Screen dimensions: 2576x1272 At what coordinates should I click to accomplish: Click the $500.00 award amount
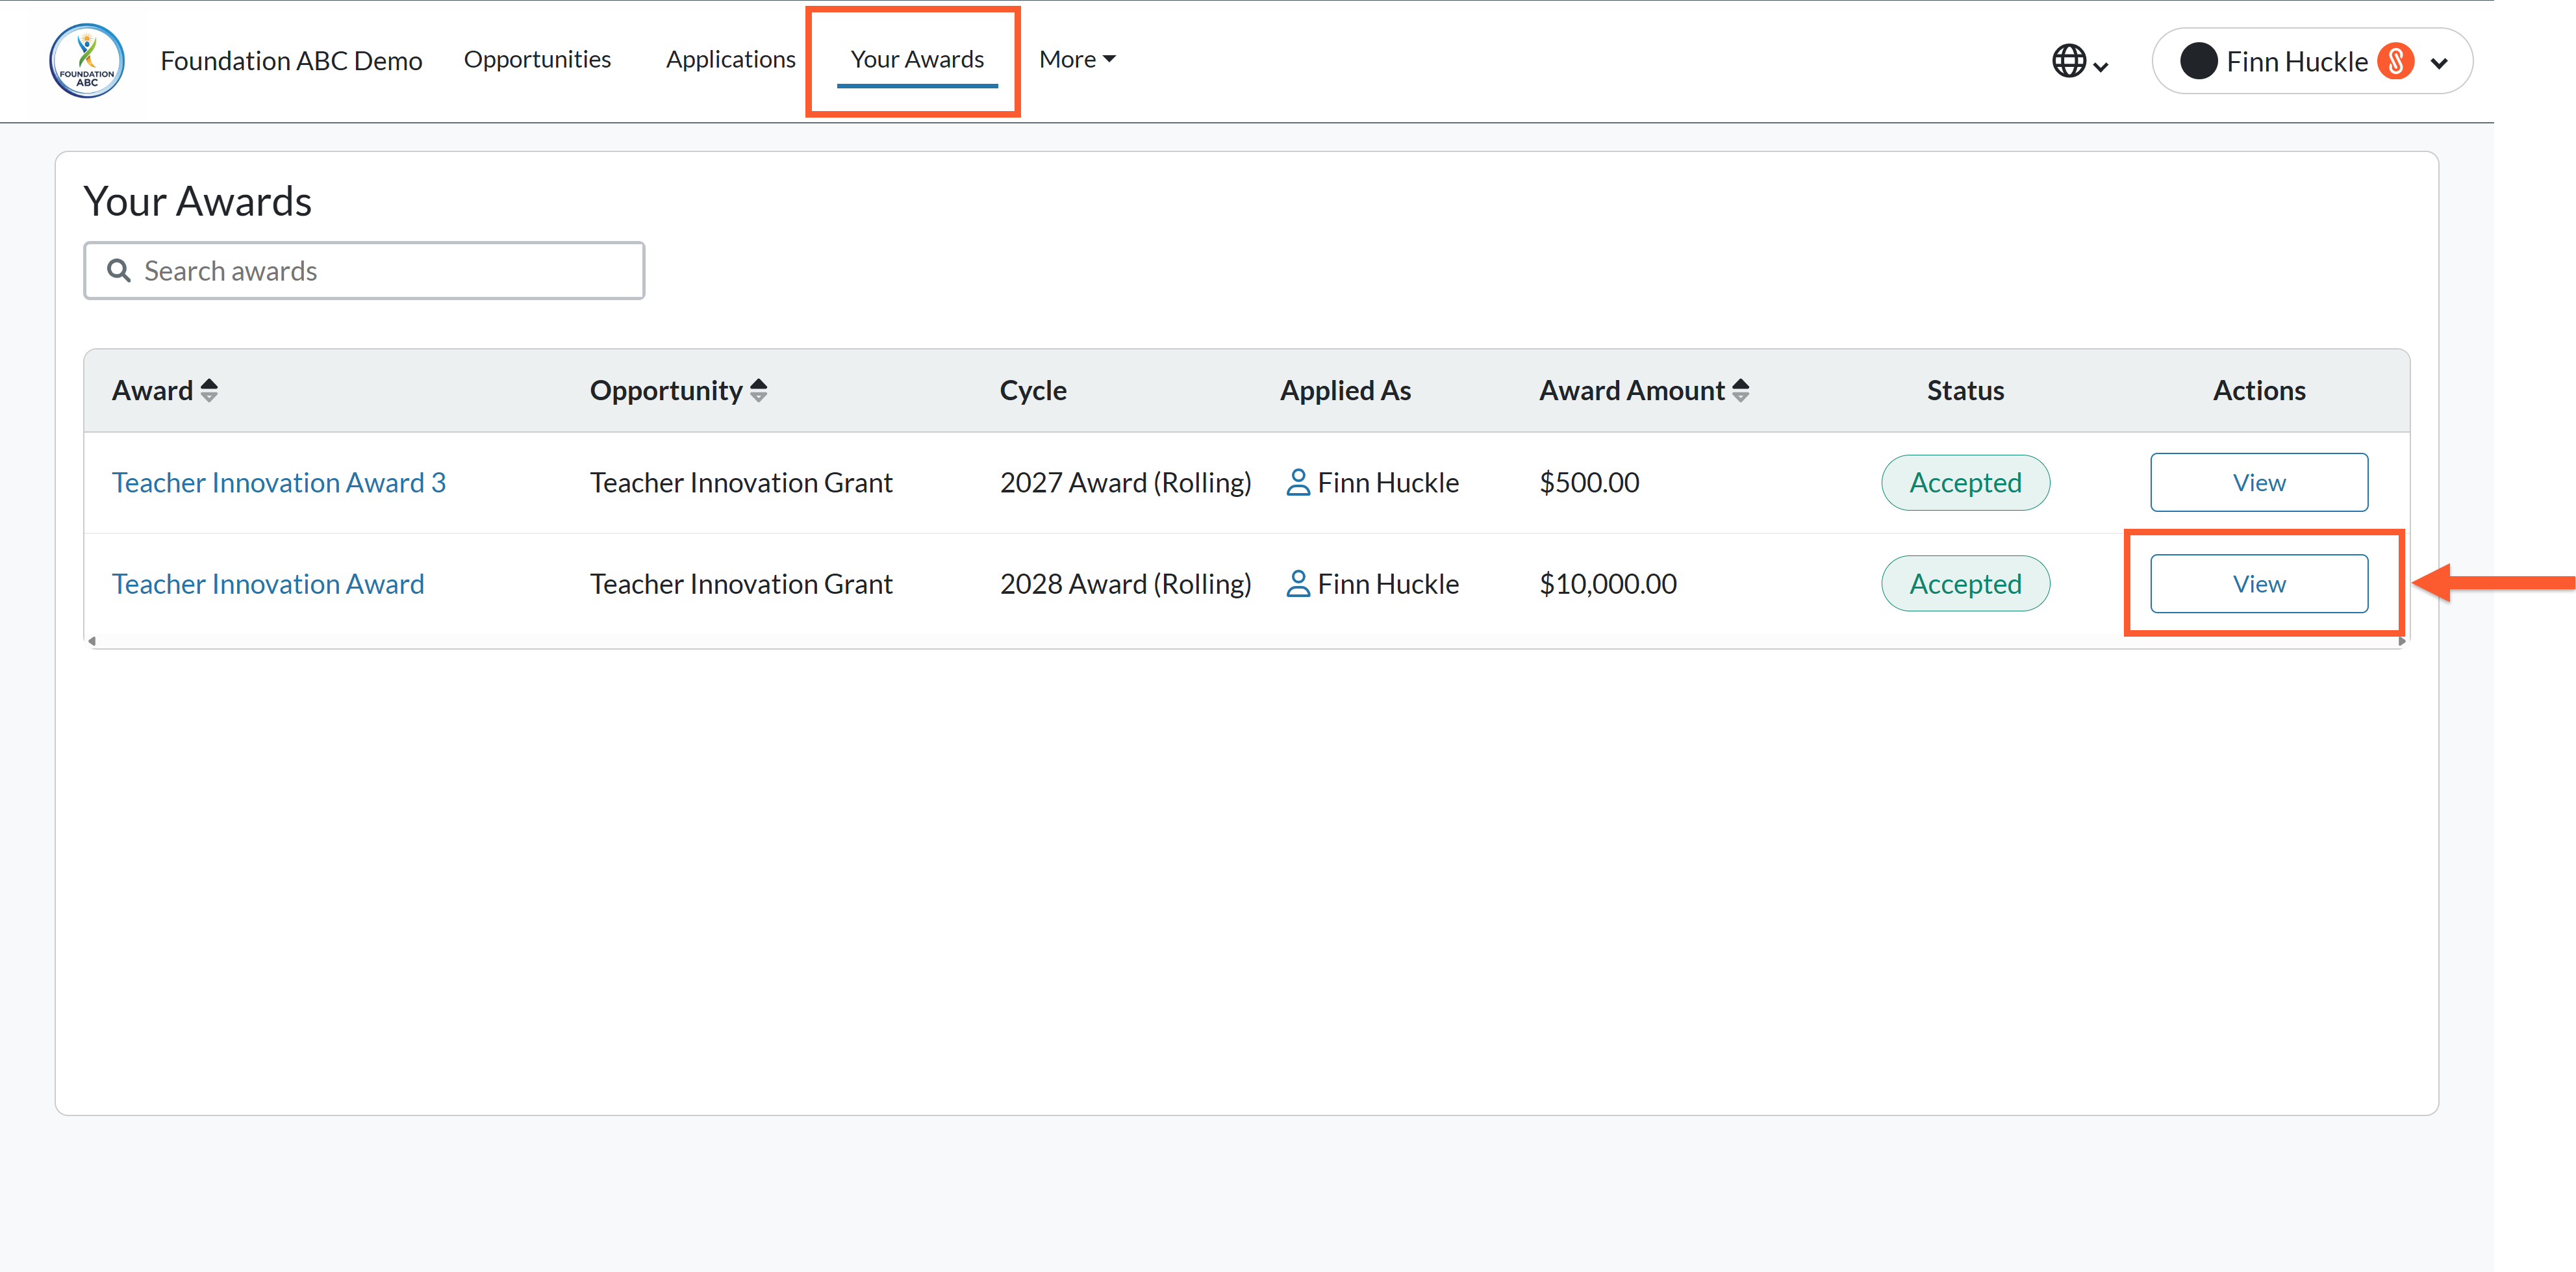[1589, 483]
